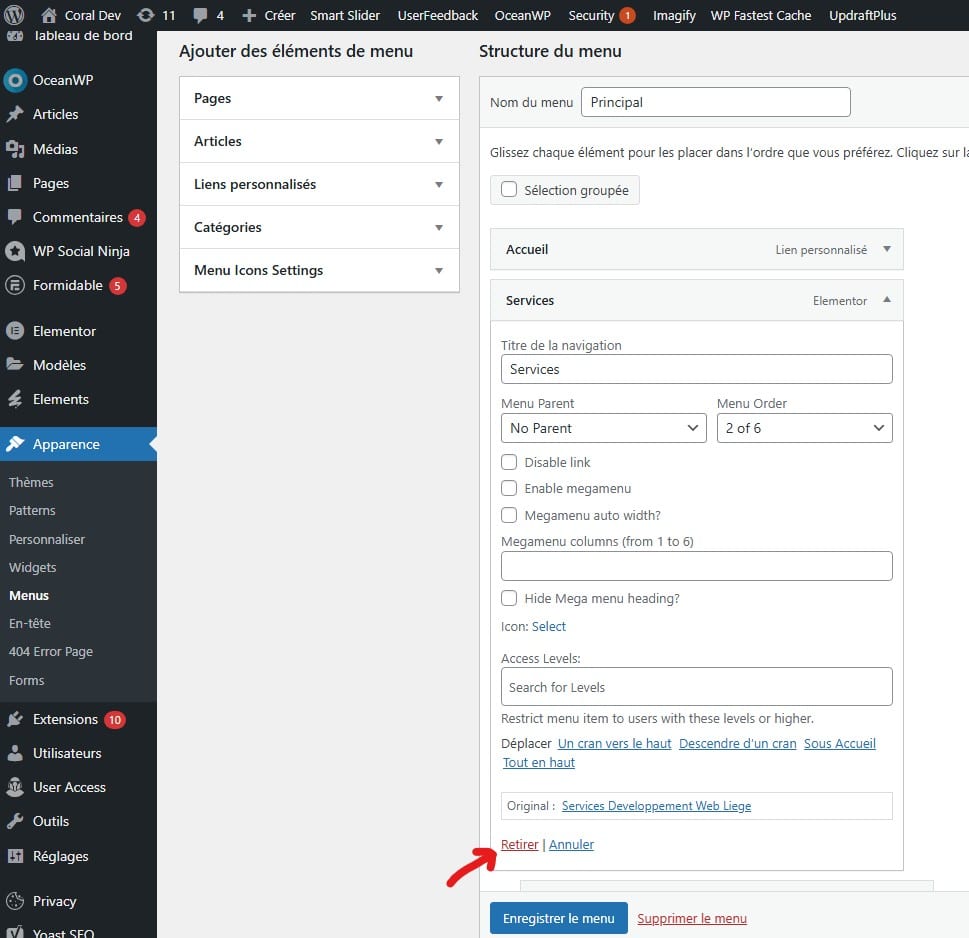Click the Formidable icon in sidebar
Image resolution: width=969 pixels, height=938 pixels.
click(x=15, y=285)
